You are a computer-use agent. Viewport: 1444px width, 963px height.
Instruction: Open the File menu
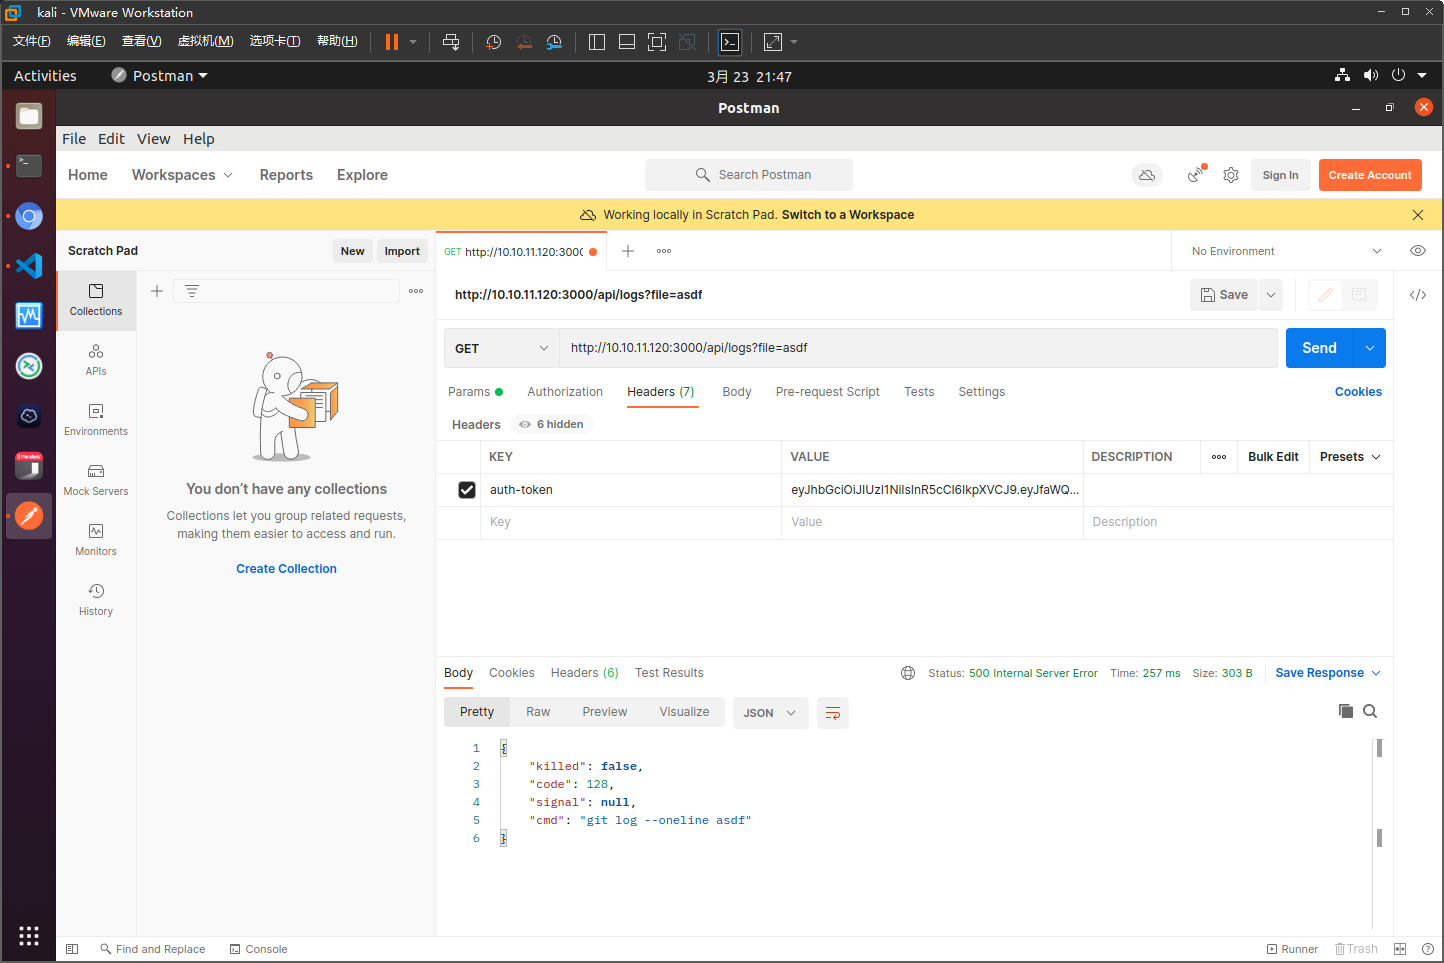[74, 139]
